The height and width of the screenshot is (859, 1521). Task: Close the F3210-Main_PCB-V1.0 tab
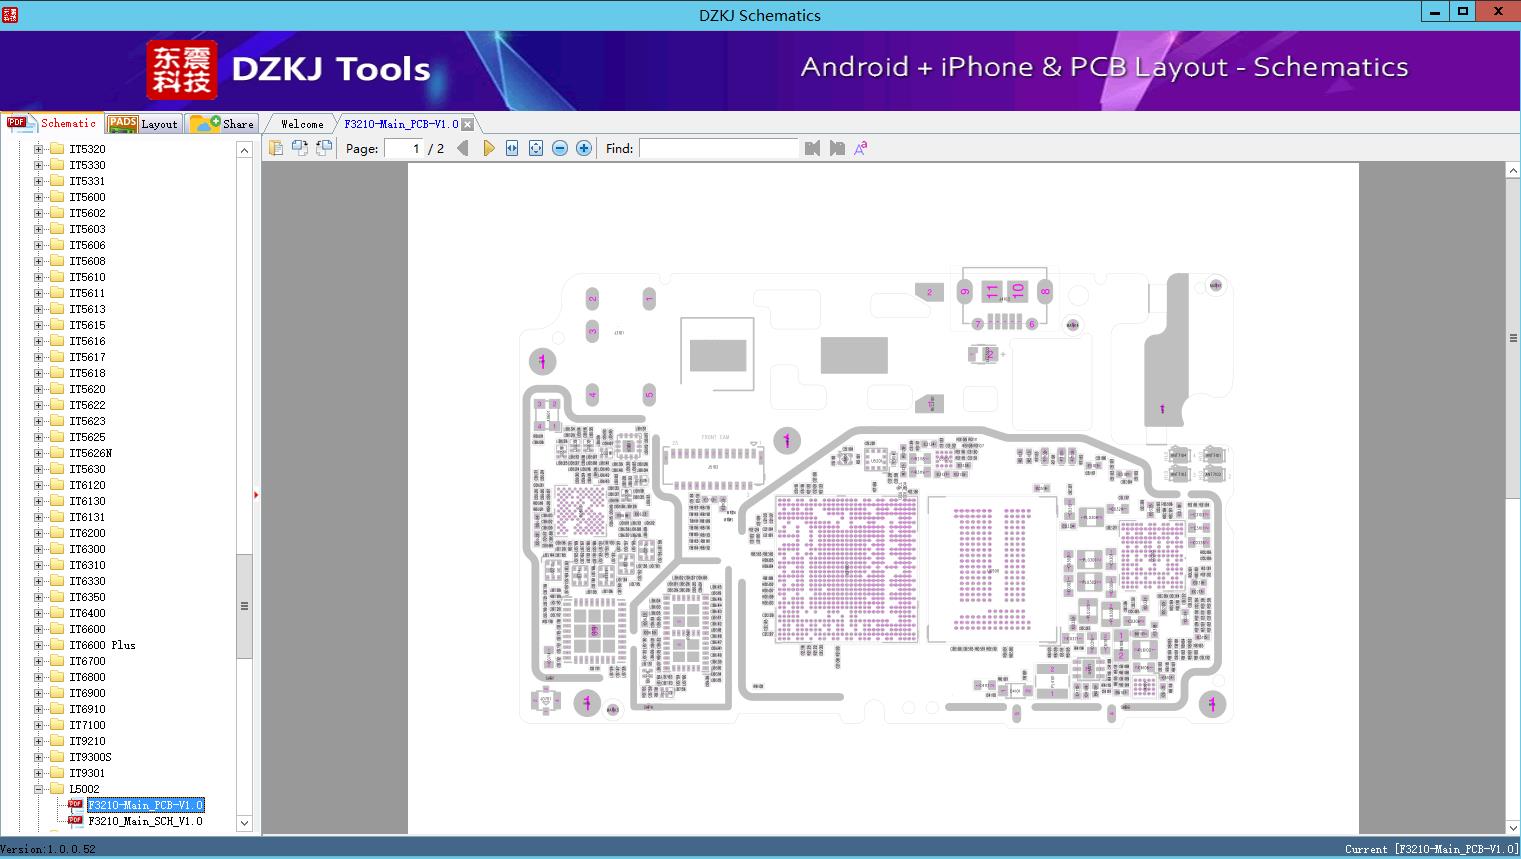point(467,125)
